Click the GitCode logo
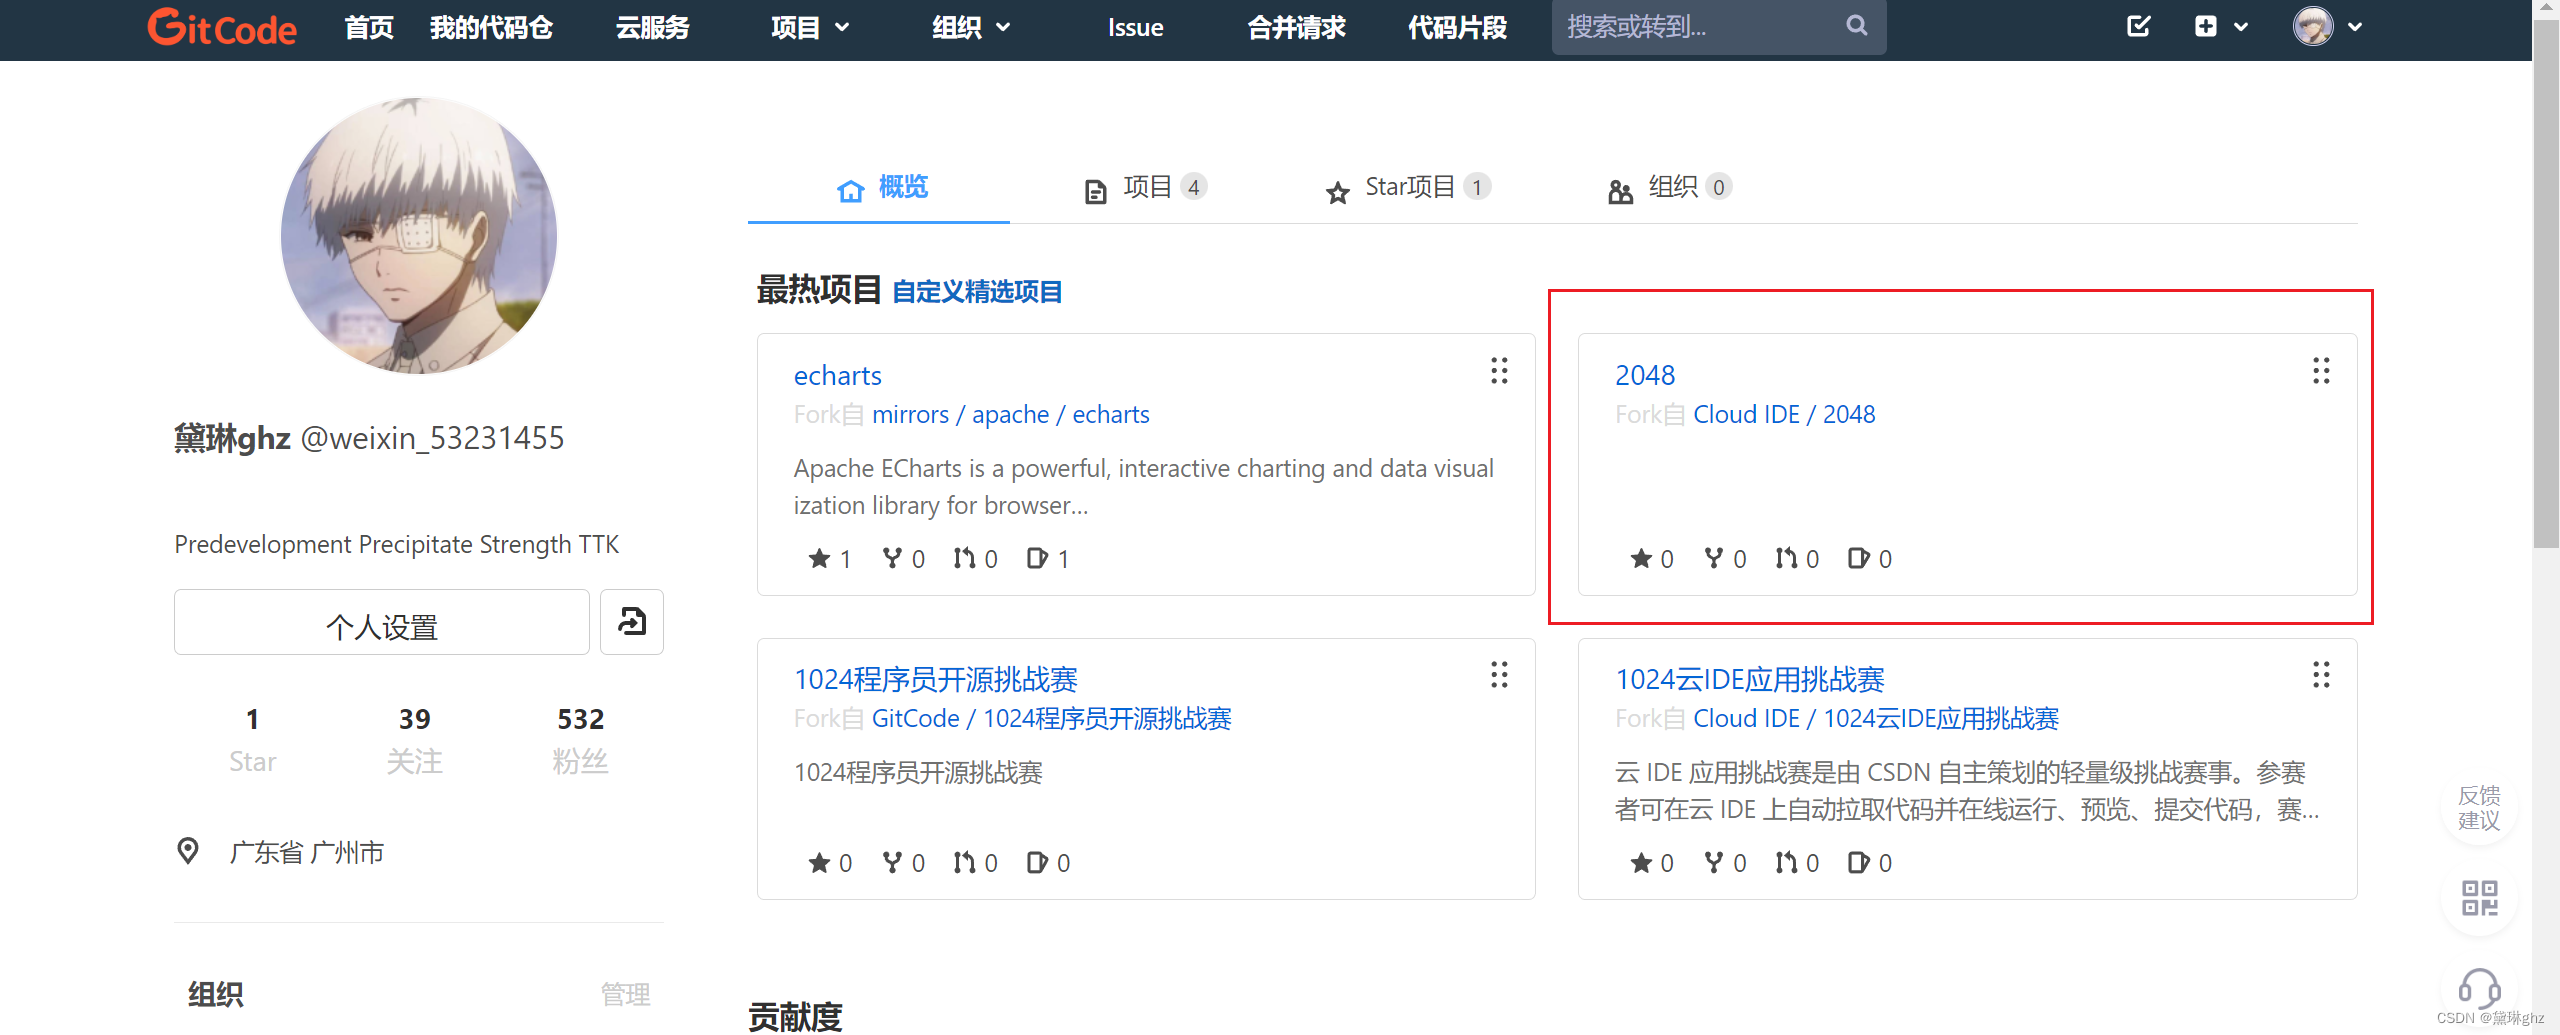Image resolution: width=2560 pixels, height=1035 pixels. click(x=222, y=27)
